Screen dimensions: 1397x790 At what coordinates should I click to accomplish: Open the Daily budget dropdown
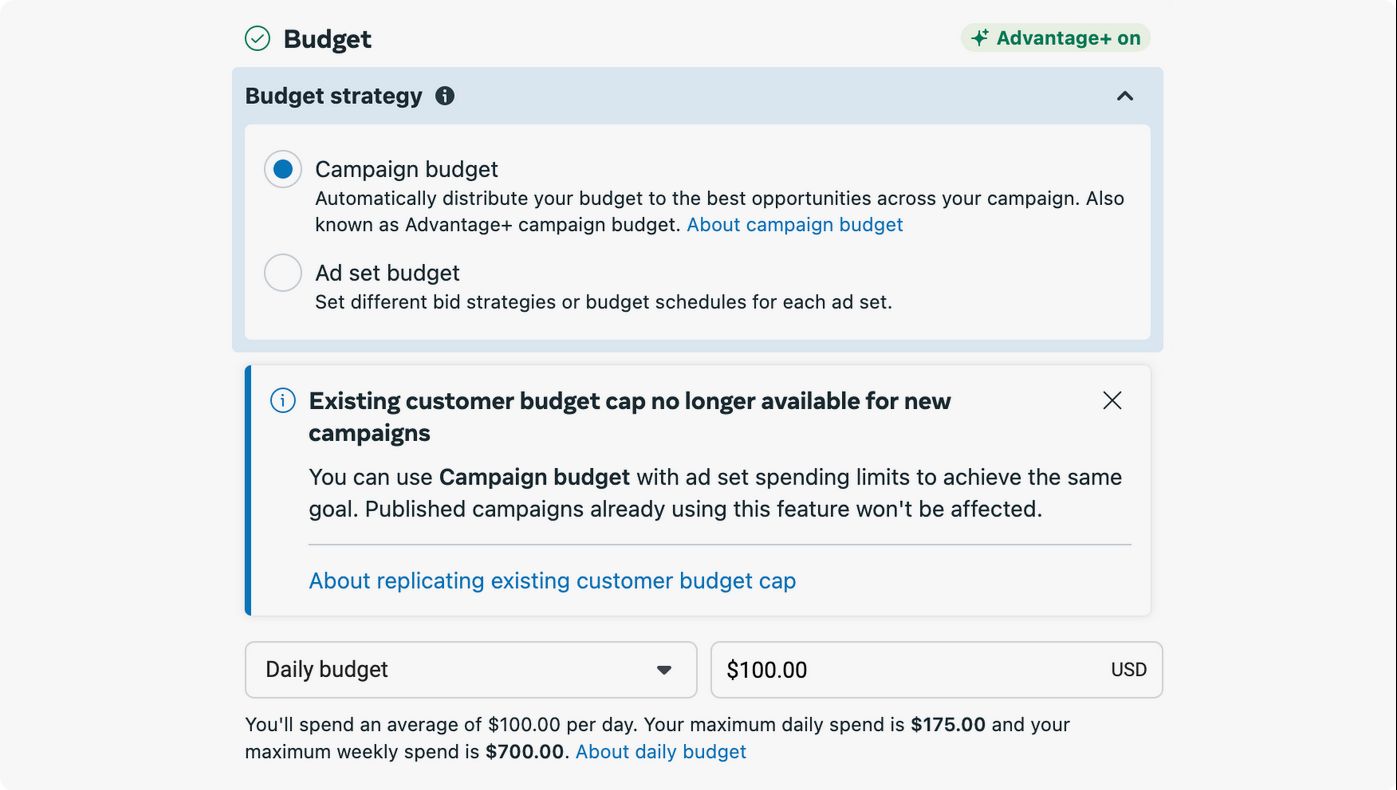coord(470,670)
